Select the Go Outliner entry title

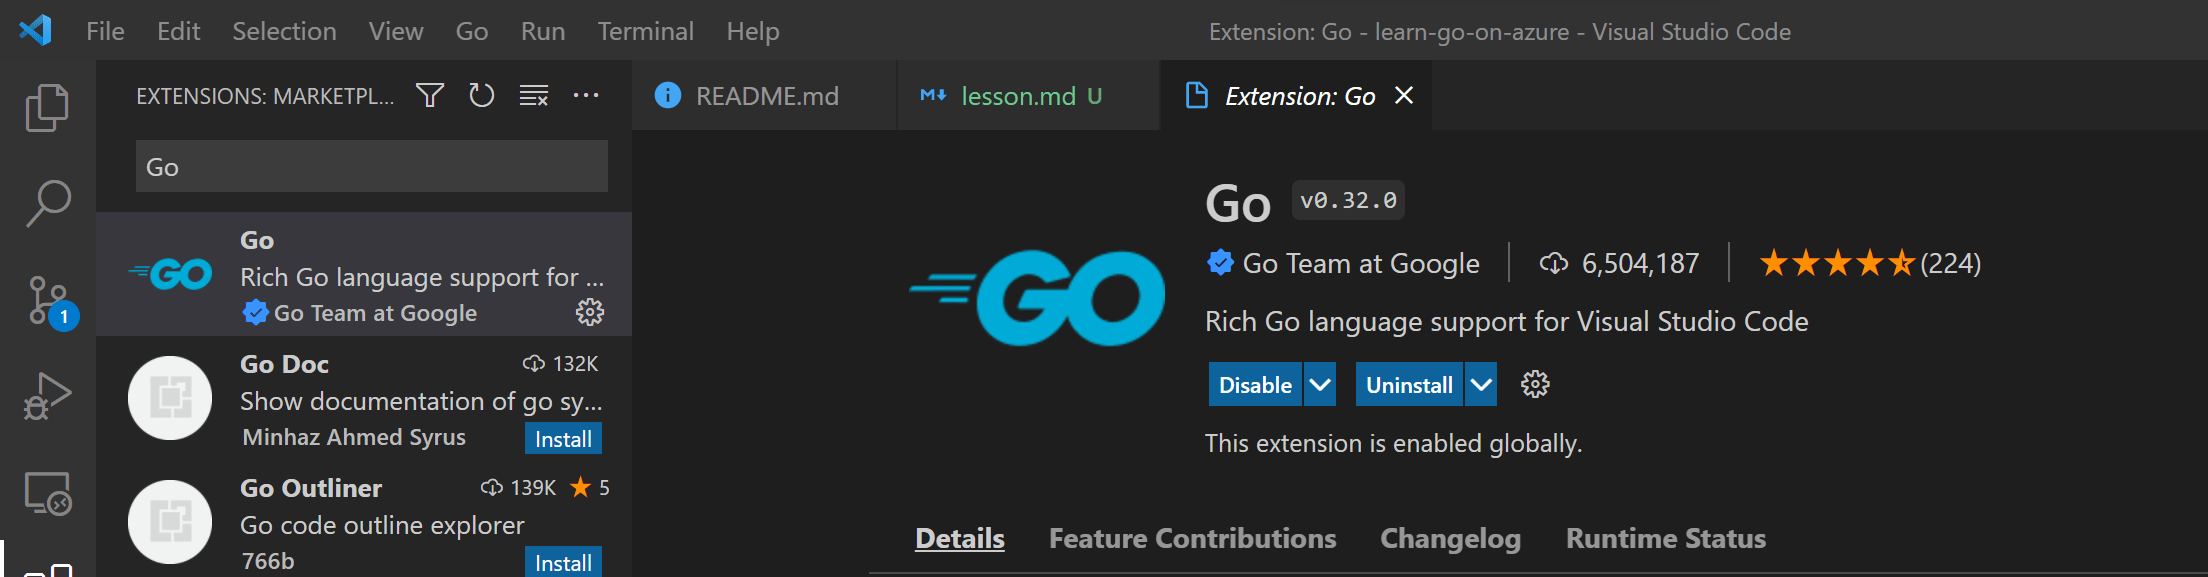(311, 488)
